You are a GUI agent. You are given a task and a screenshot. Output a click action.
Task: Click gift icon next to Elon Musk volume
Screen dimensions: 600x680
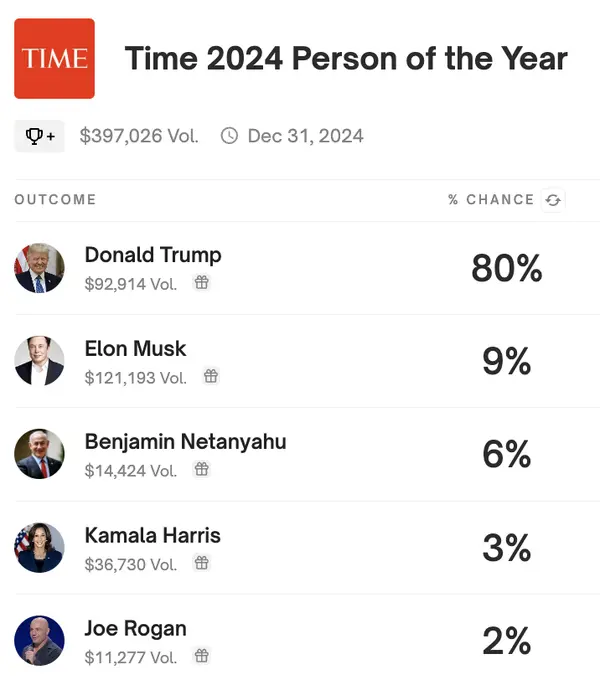tap(211, 377)
